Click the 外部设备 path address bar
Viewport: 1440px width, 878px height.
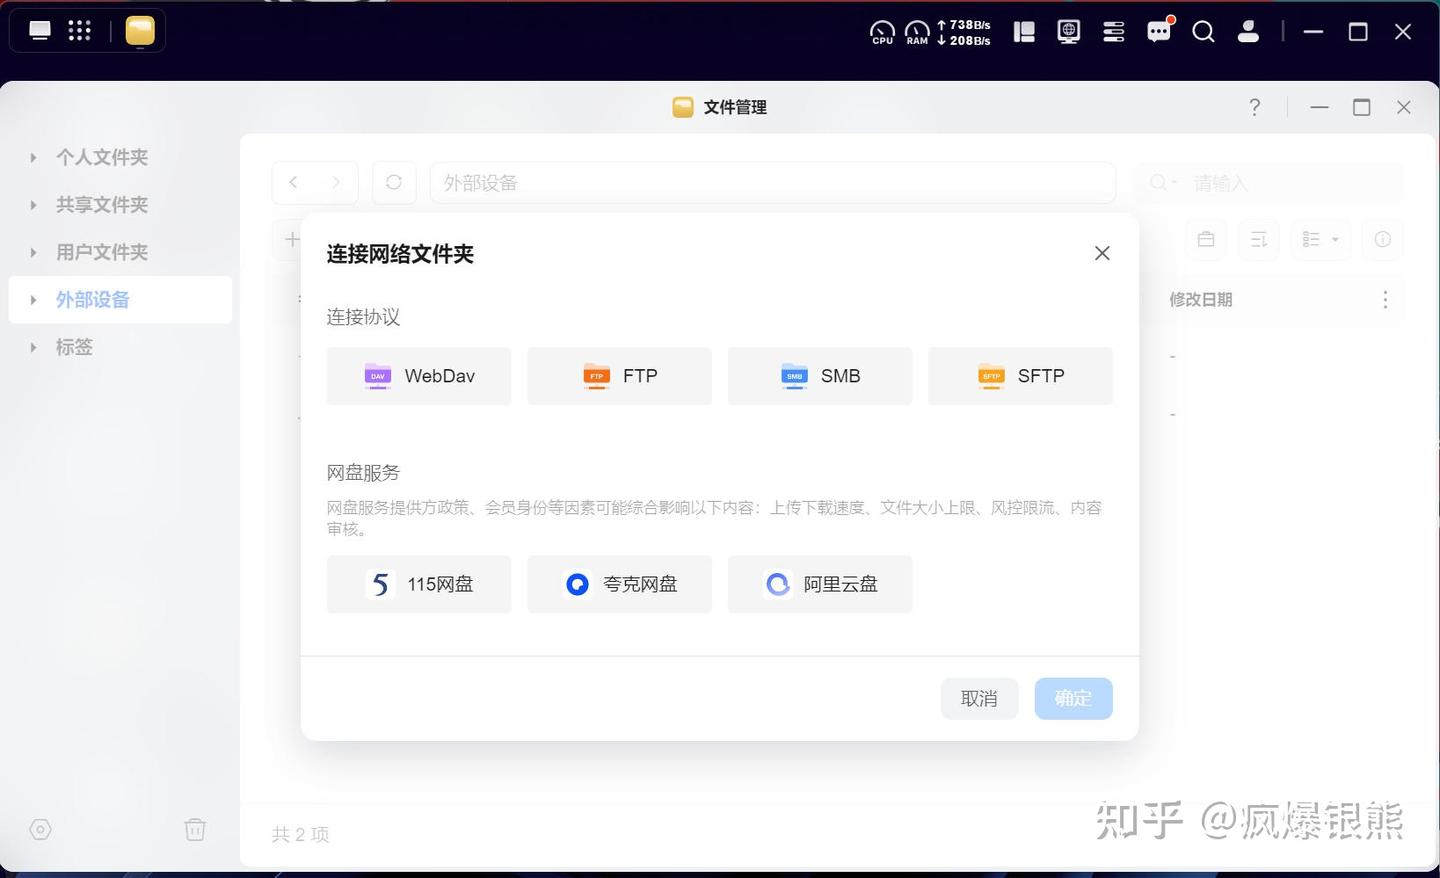pos(773,183)
